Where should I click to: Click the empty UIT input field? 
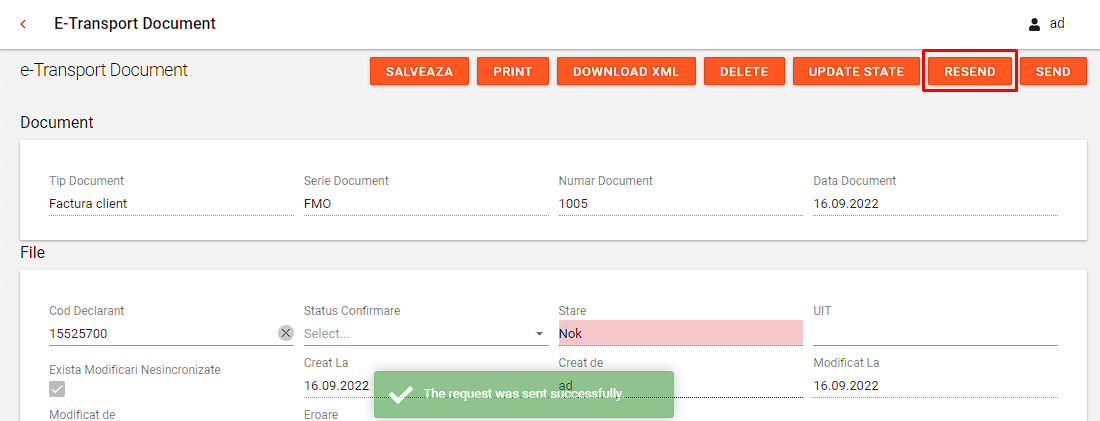point(935,333)
